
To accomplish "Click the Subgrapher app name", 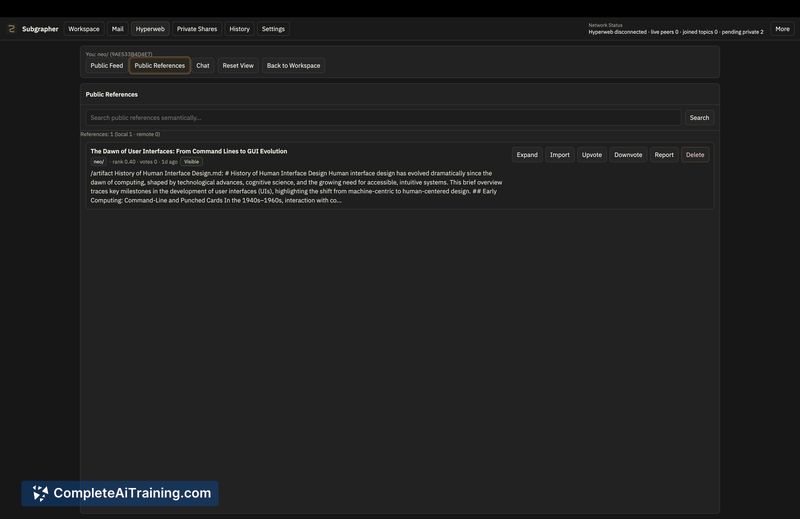I will point(40,29).
